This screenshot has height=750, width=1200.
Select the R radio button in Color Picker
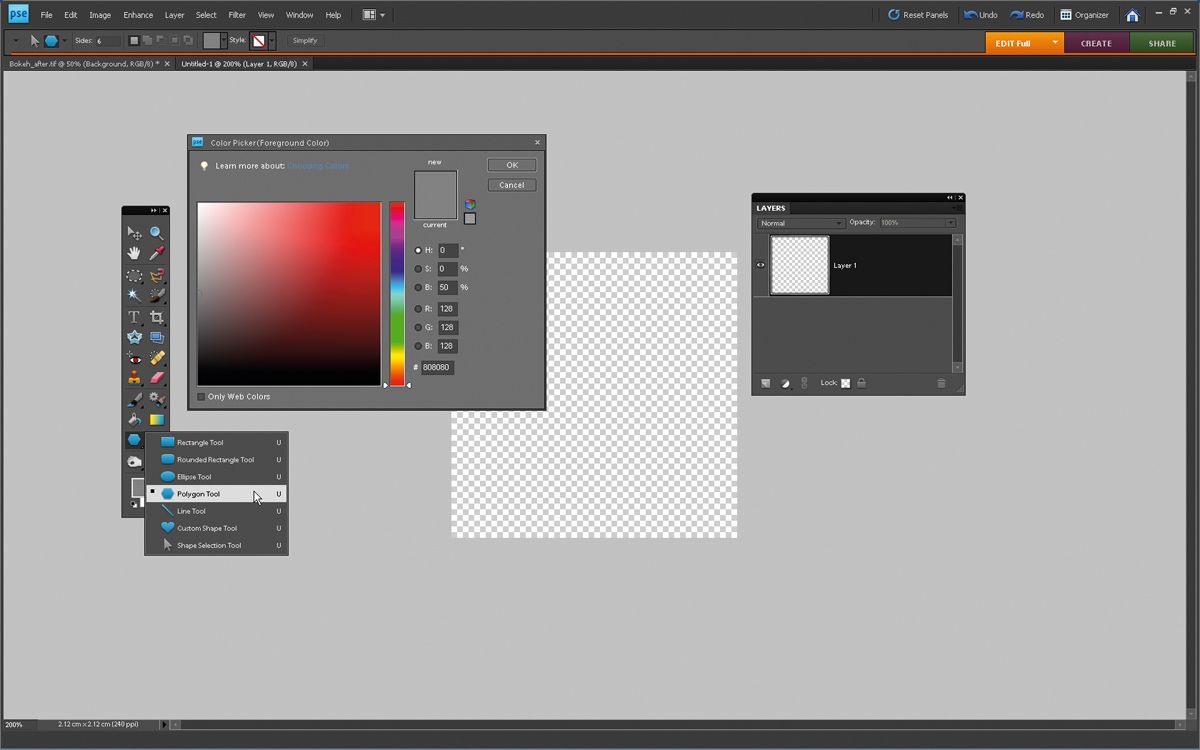click(x=418, y=309)
